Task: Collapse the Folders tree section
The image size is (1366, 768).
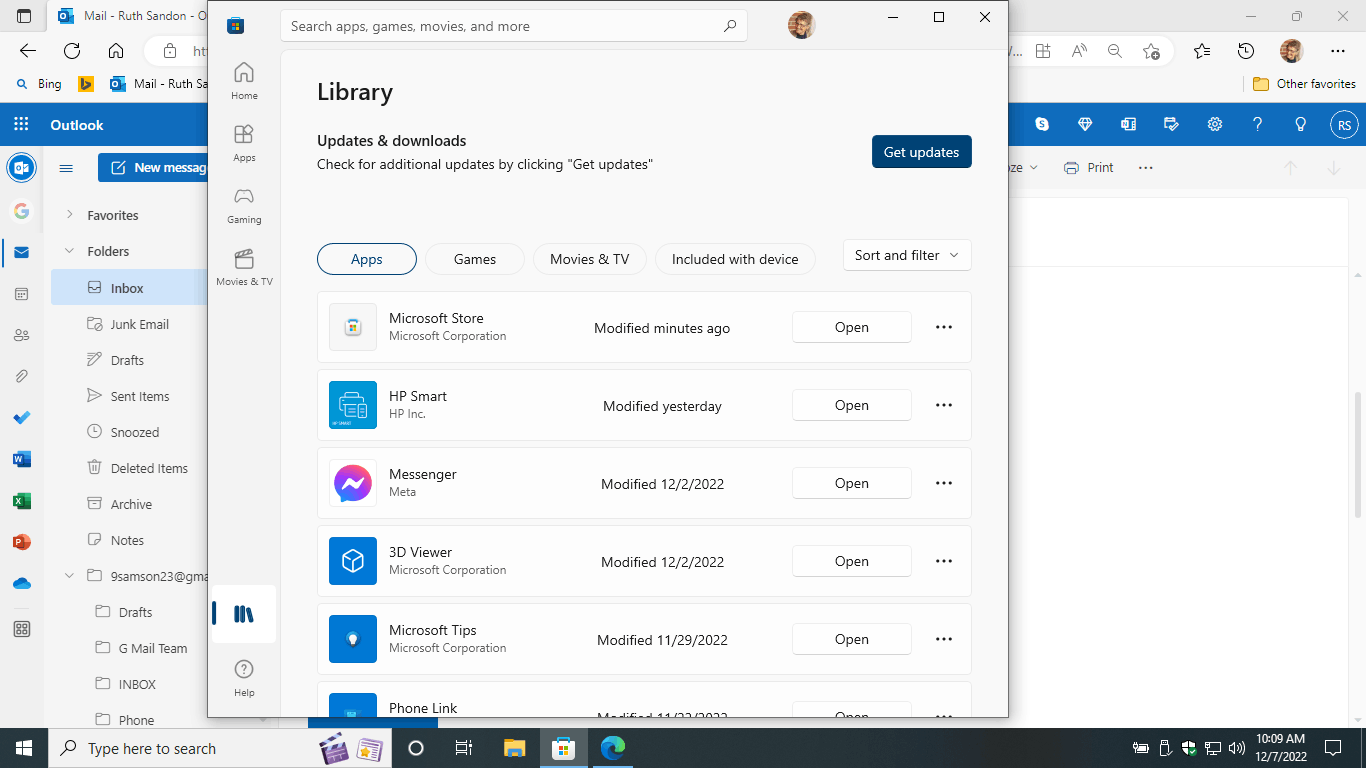Action: pyautogui.click(x=70, y=252)
